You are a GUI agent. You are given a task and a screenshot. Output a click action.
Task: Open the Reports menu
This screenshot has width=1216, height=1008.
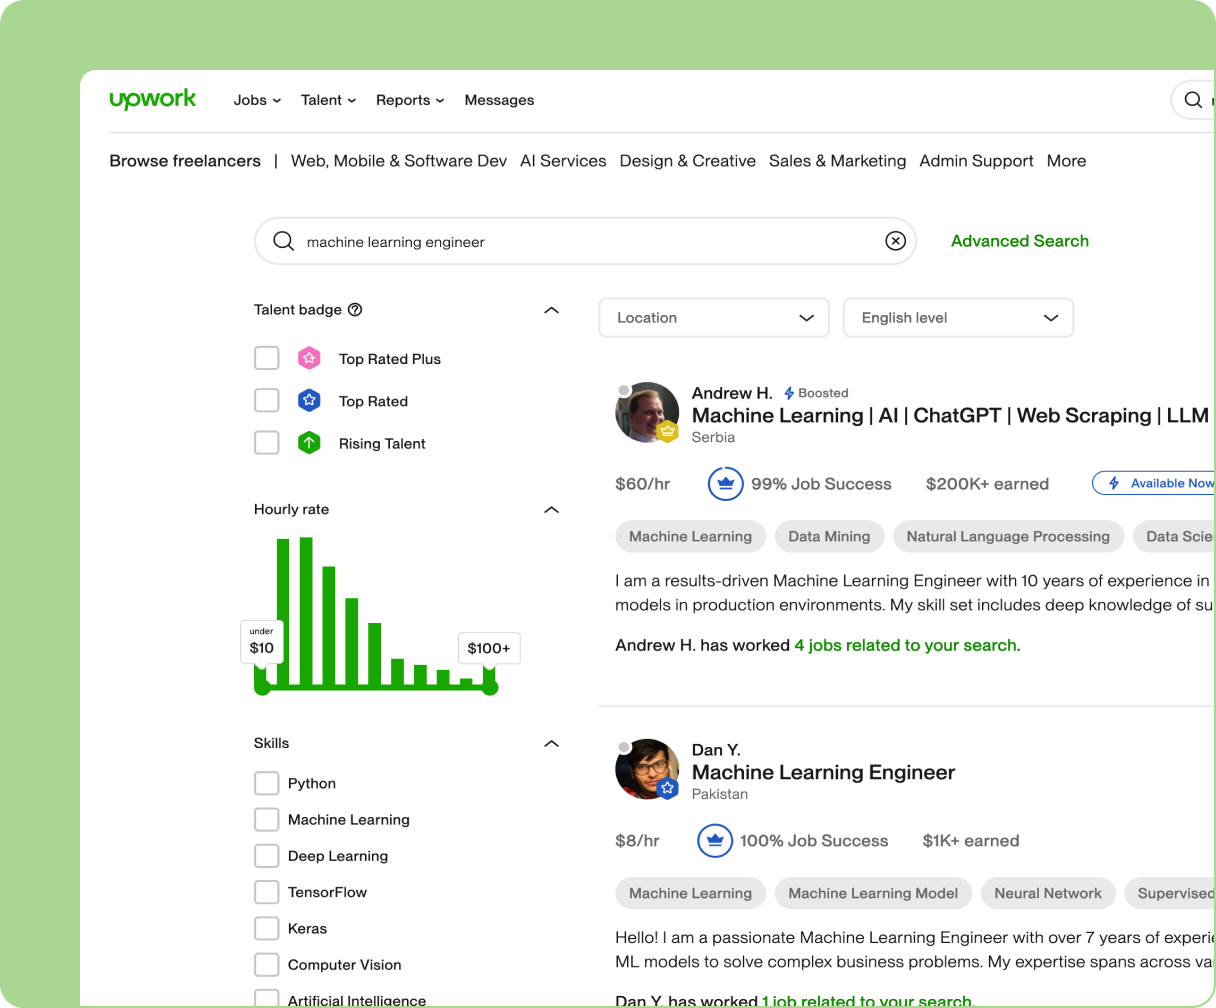pyautogui.click(x=410, y=100)
